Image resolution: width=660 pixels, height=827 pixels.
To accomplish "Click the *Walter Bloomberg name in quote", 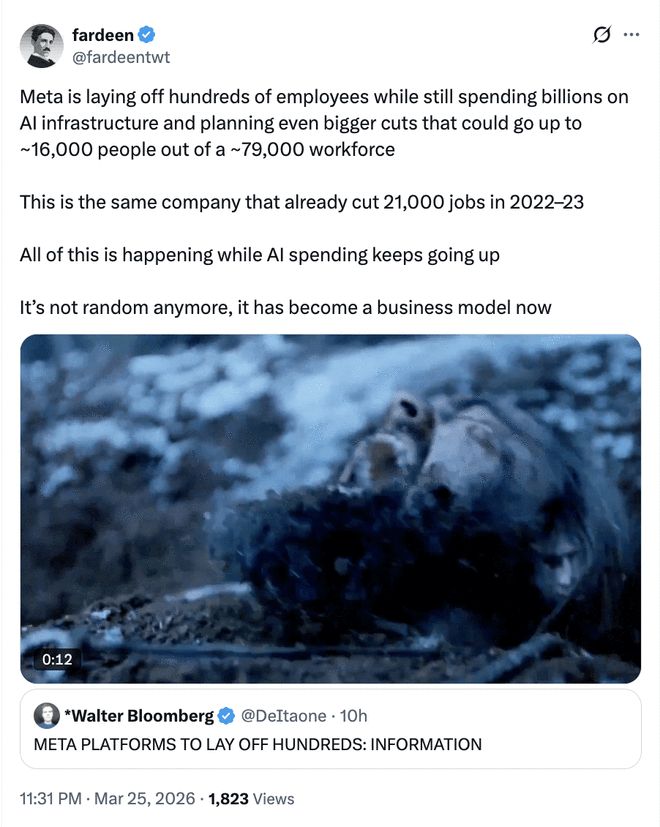I will [138, 715].
